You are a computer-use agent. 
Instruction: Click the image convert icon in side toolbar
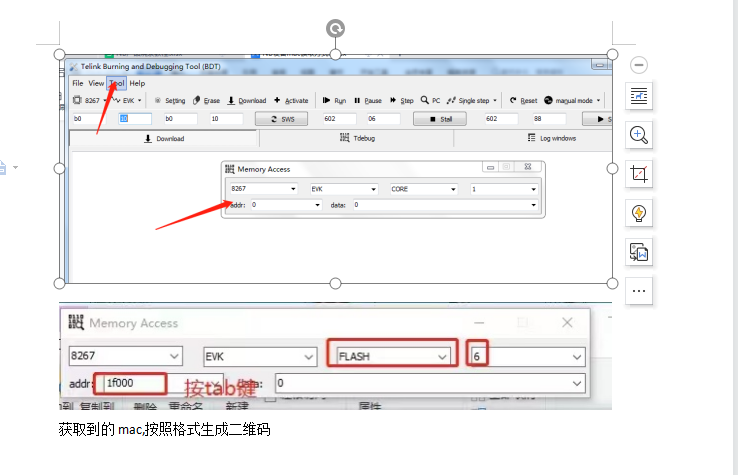coord(639,252)
